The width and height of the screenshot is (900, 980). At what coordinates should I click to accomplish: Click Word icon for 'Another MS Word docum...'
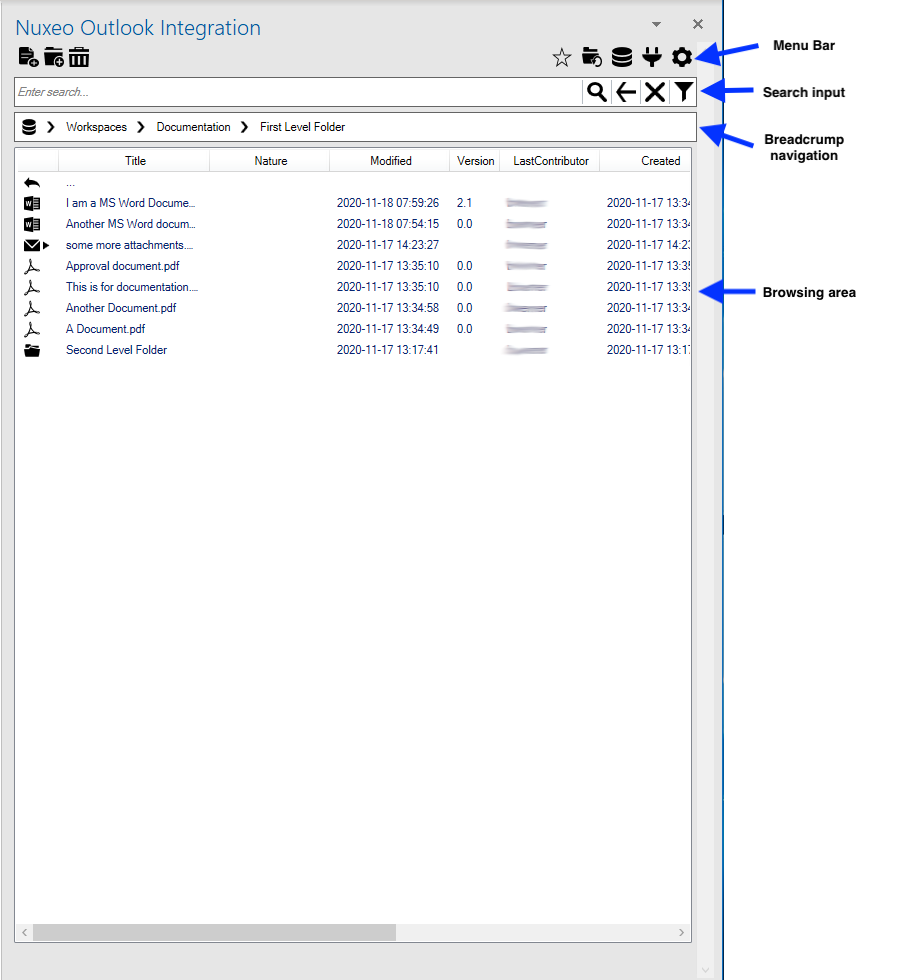(32, 224)
